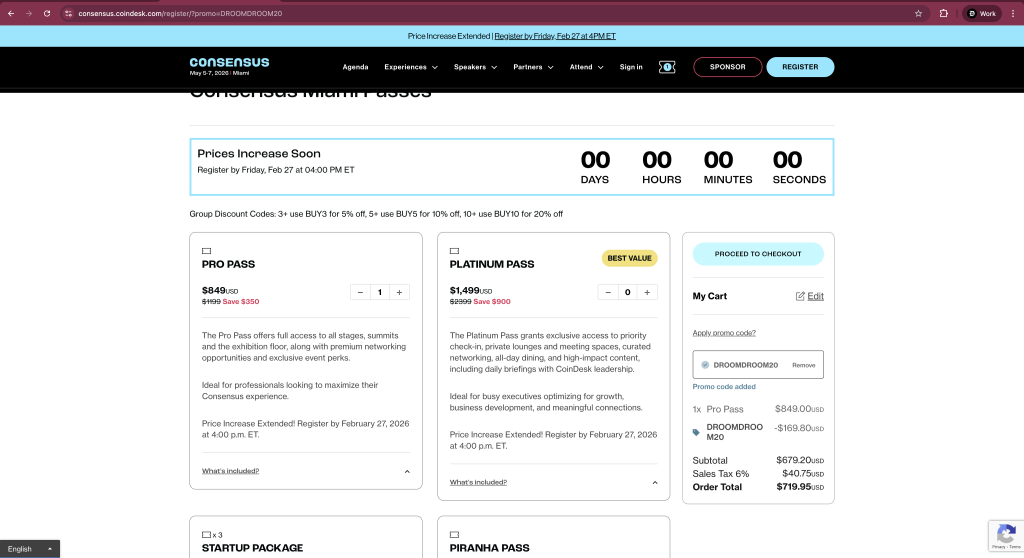Open the Experiences navigation menu
Image resolution: width=1024 pixels, height=558 pixels.
pyautogui.click(x=411, y=67)
